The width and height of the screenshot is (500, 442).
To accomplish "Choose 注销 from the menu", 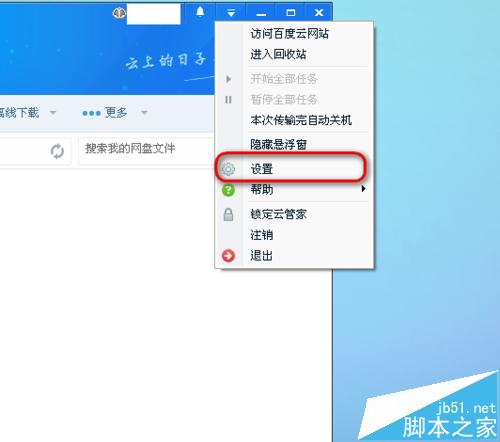I will point(262,235).
